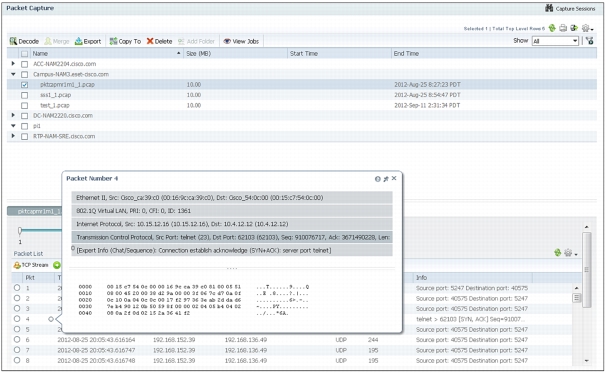Expand the Ethernet II protocol row
The image size is (607, 373).
pyautogui.click(x=232, y=198)
